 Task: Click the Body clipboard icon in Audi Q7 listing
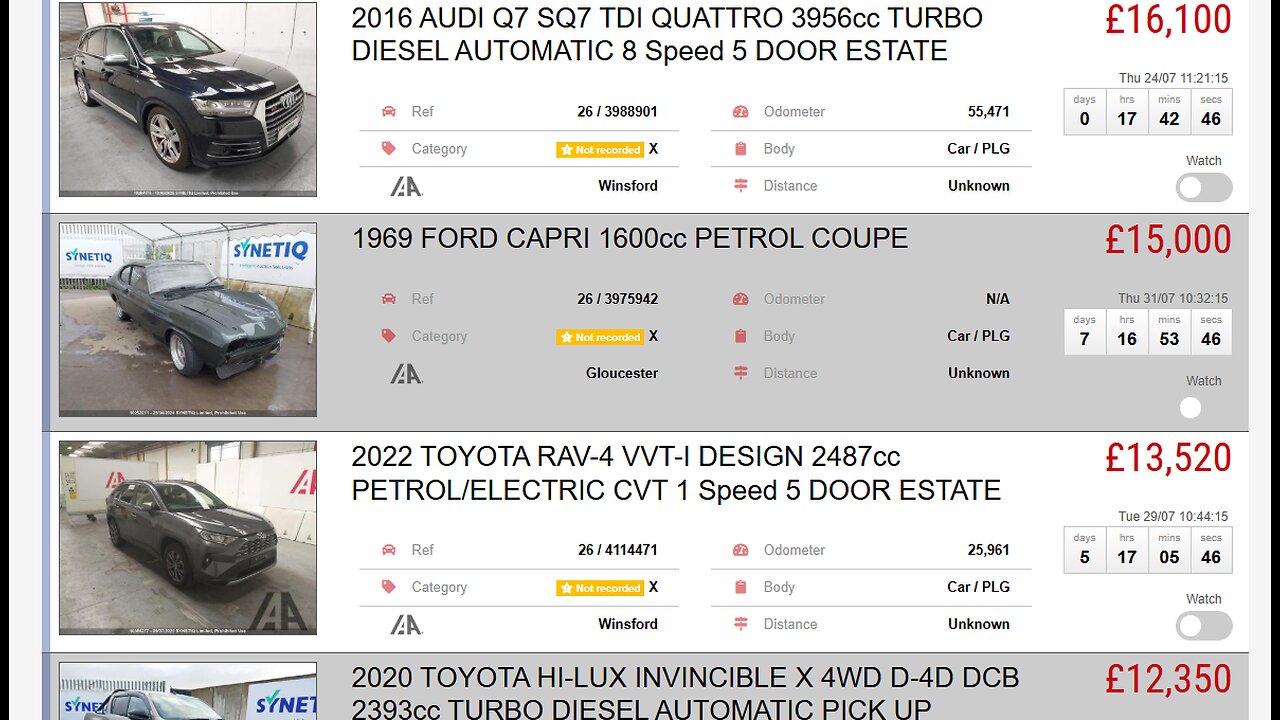741,149
